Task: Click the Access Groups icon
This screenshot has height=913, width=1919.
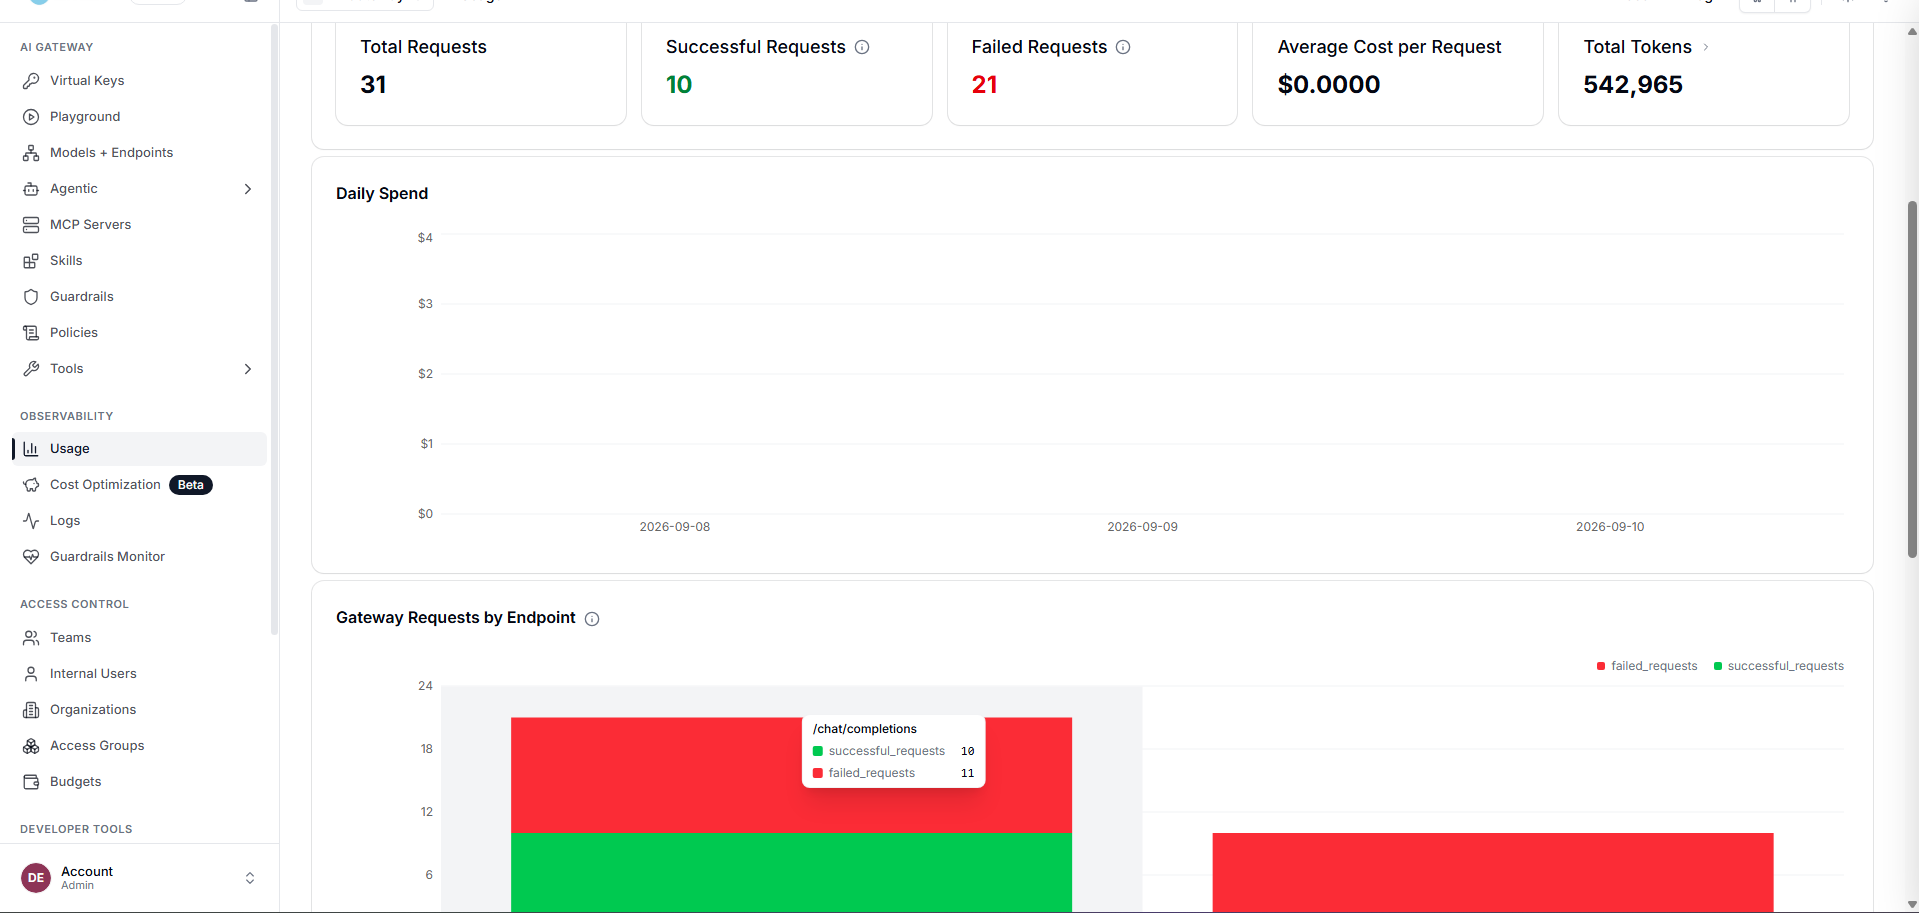Action: 31,746
